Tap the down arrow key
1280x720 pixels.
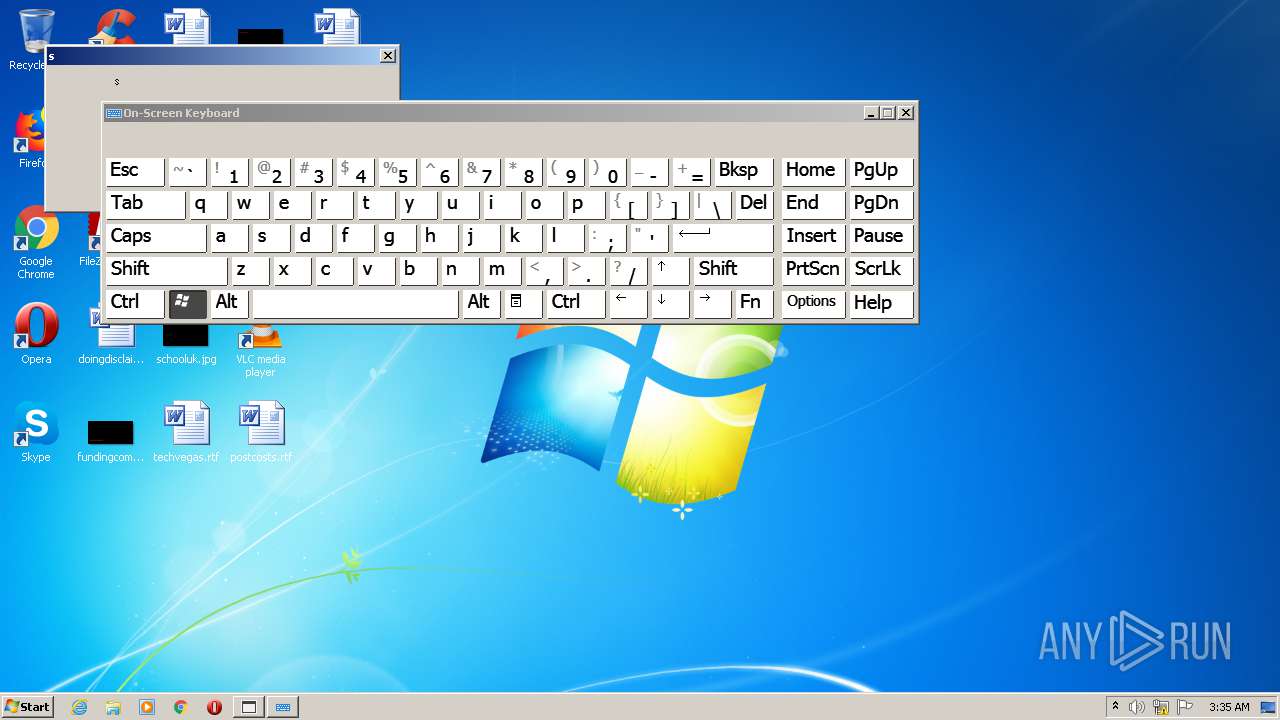point(670,303)
